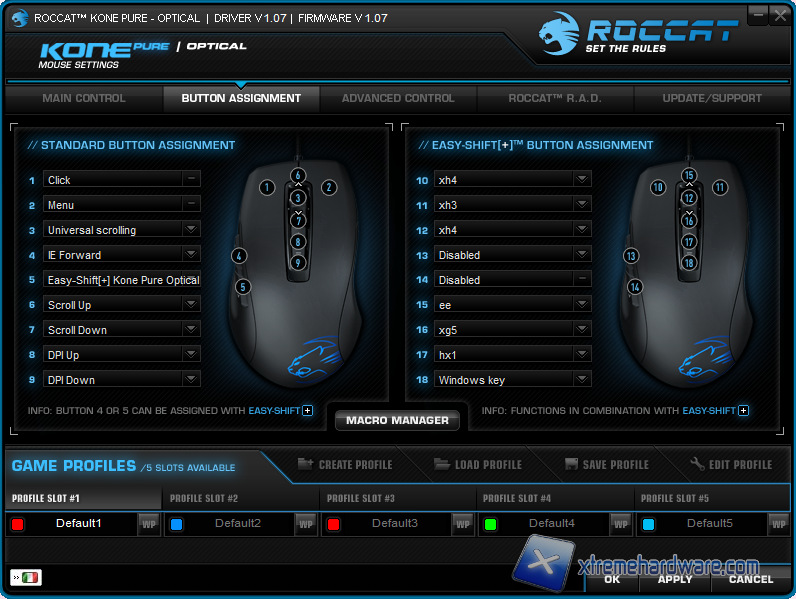Switch to the Main Control tab

tap(84, 98)
